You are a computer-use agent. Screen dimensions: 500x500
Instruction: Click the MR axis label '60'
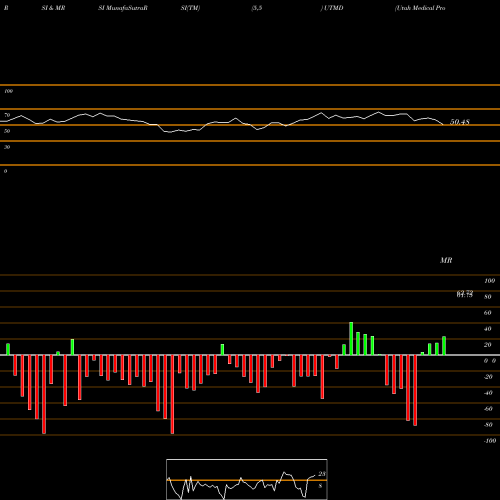coord(488,313)
